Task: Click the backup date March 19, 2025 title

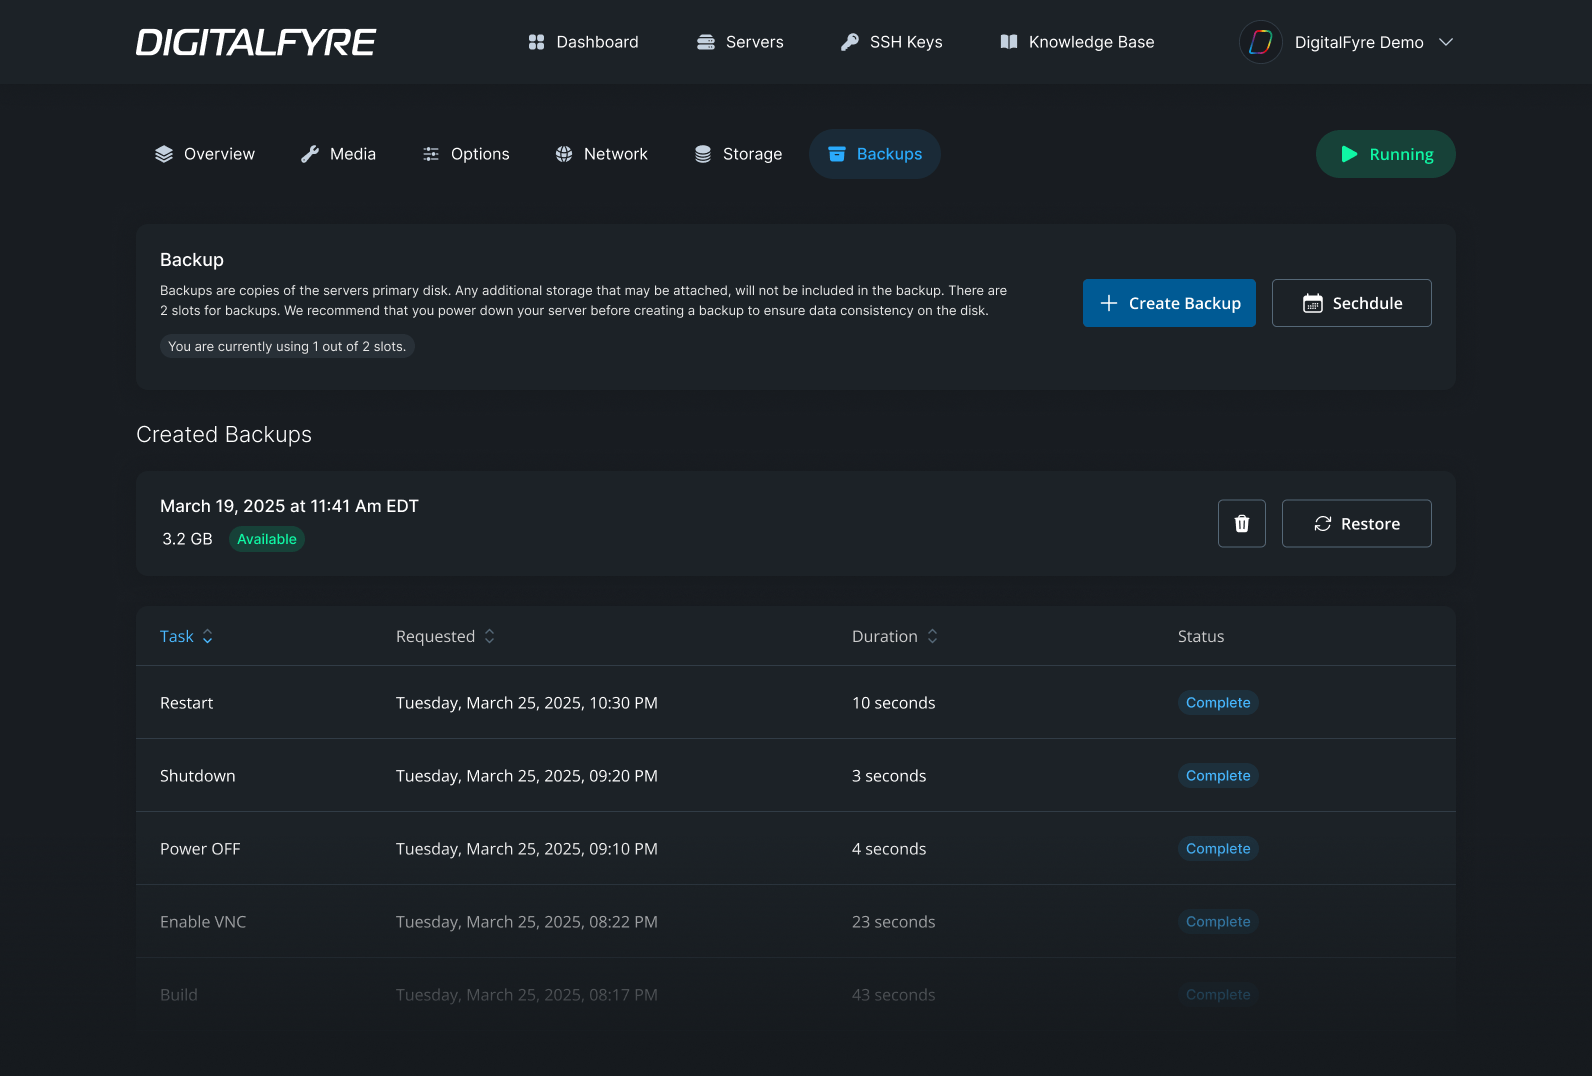Action: 289,506
